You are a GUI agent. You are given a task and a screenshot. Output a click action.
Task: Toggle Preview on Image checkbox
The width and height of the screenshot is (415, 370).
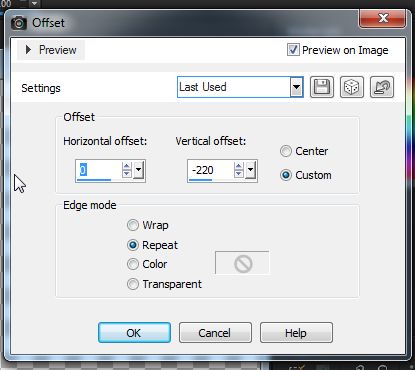[293, 50]
